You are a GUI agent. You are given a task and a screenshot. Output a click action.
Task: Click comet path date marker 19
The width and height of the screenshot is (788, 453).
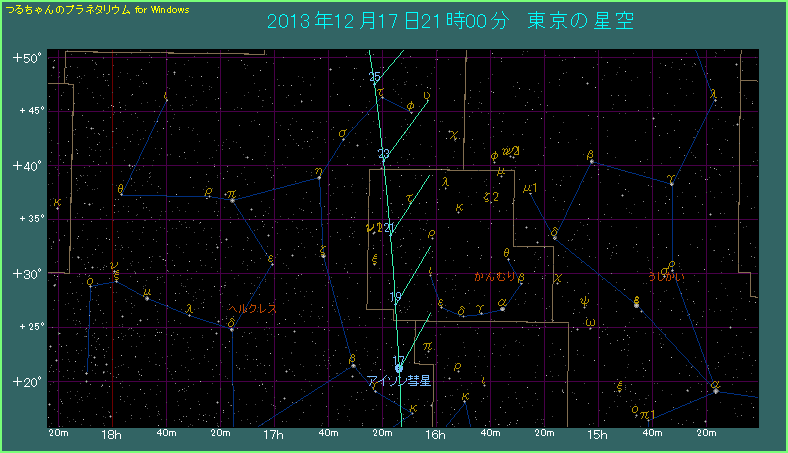click(x=395, y=296)
